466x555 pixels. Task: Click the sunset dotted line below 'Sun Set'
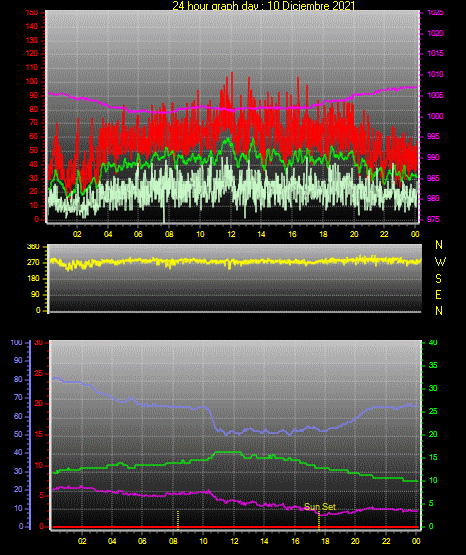point(319,521)
